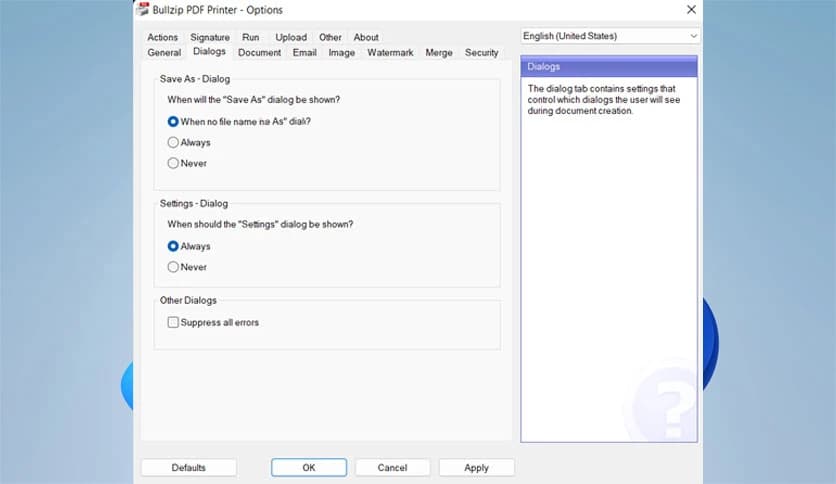
Task: Switch to the General tab
Action: point(164,52)
